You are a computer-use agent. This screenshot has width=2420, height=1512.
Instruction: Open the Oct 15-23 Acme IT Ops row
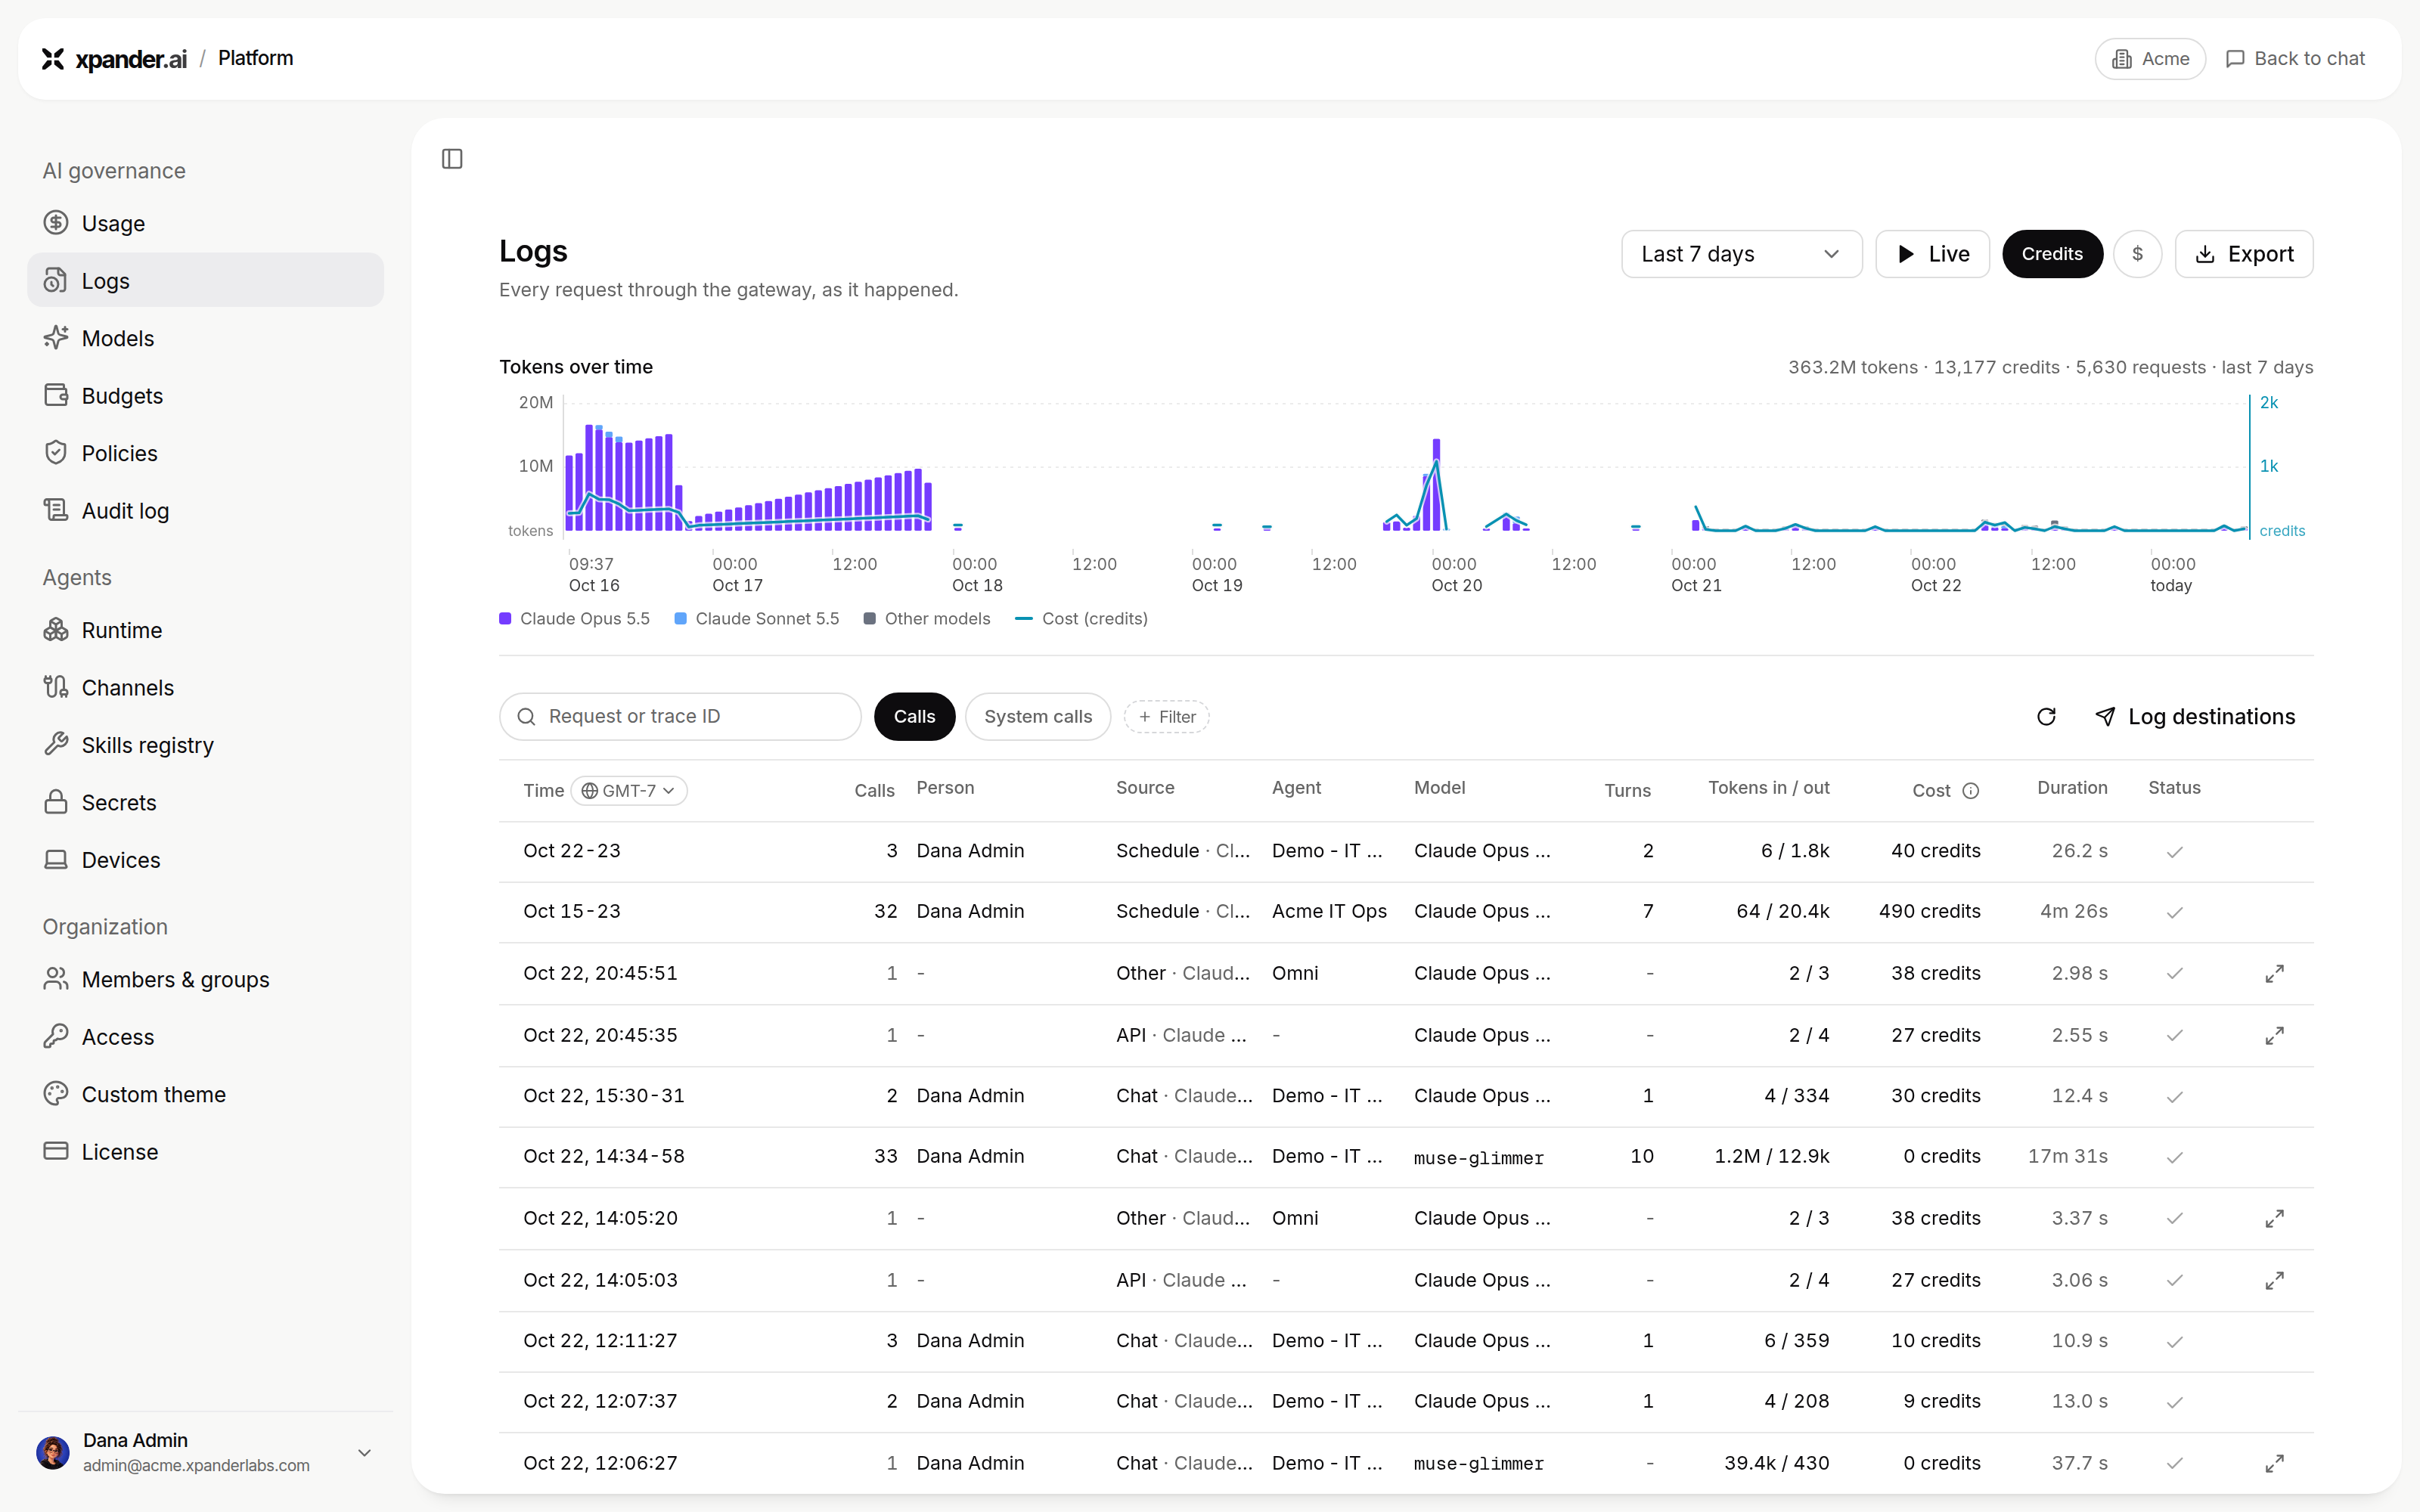tap(1406, 912)
